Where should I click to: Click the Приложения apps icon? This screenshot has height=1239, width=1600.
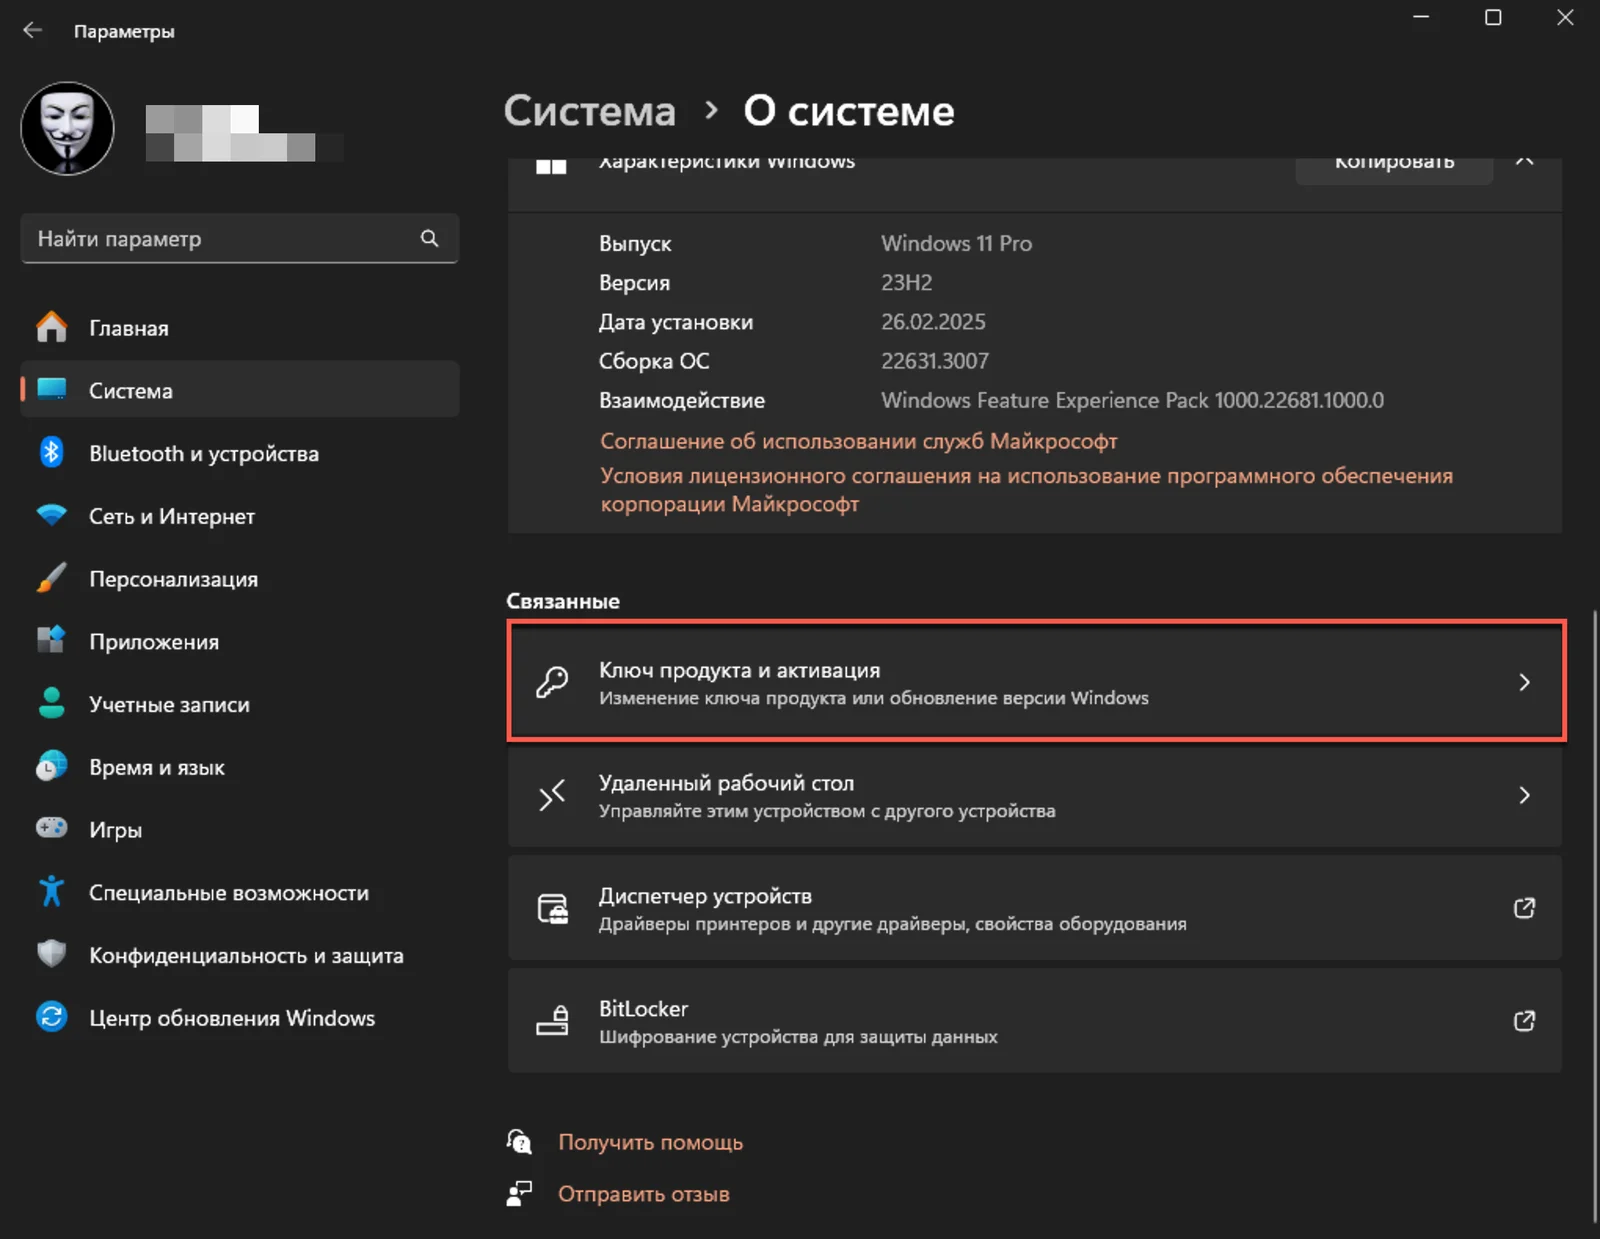pyautogui.click(x=52, y=640)
